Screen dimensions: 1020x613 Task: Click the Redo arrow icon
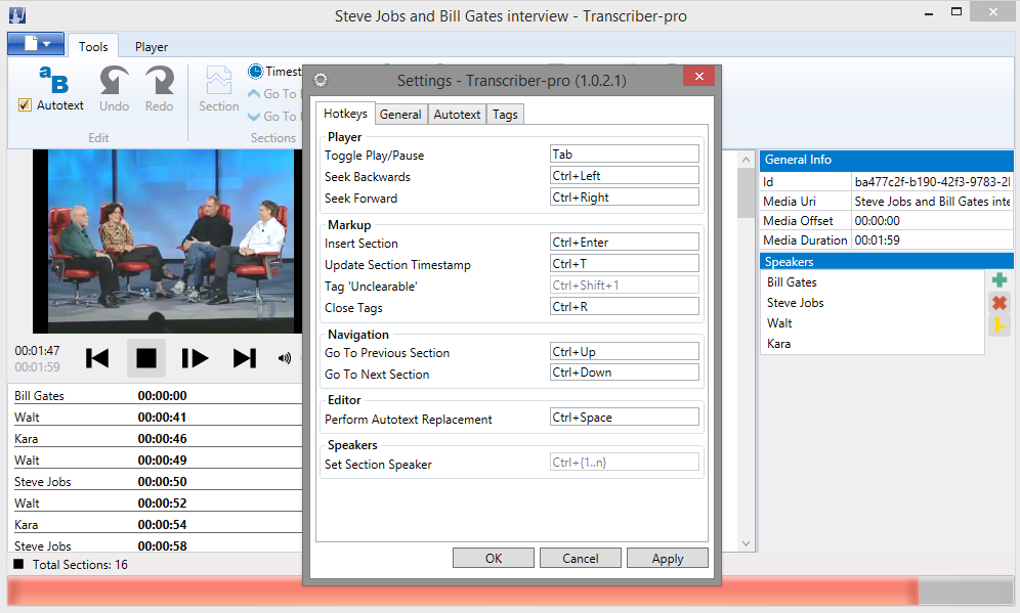[x=159, y=81]
